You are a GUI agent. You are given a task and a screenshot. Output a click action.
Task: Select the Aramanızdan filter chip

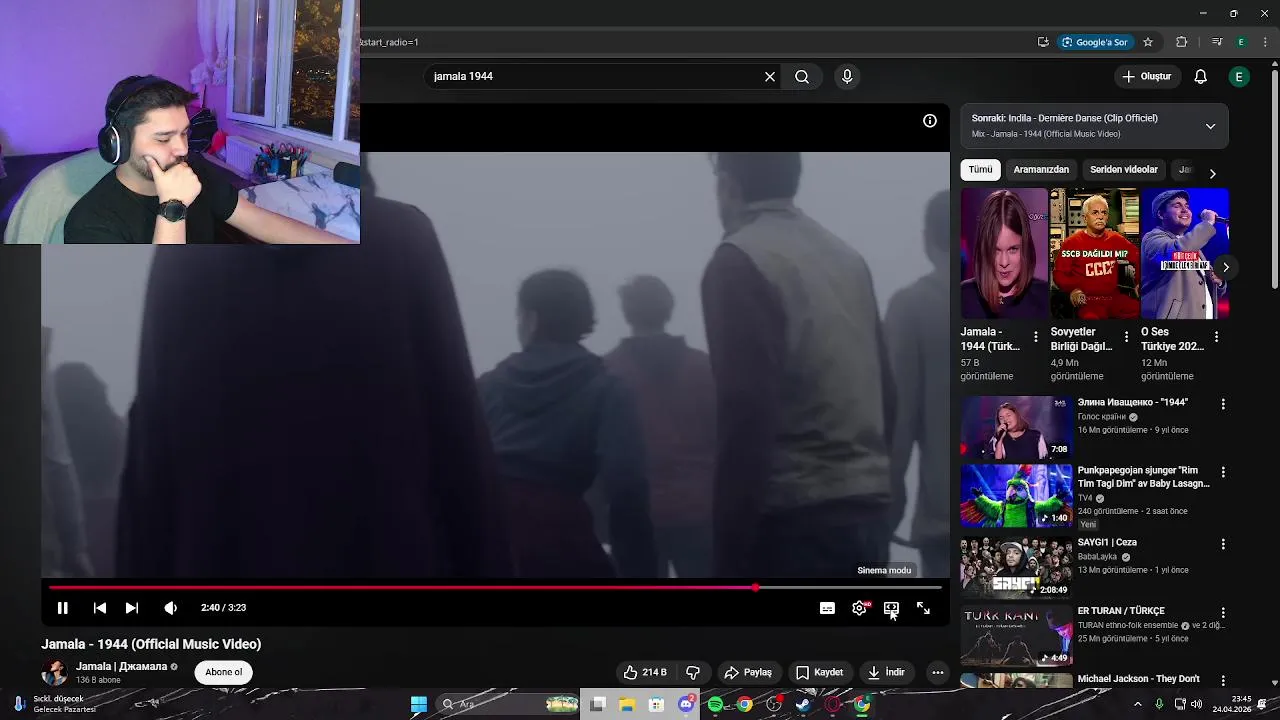1041,170
